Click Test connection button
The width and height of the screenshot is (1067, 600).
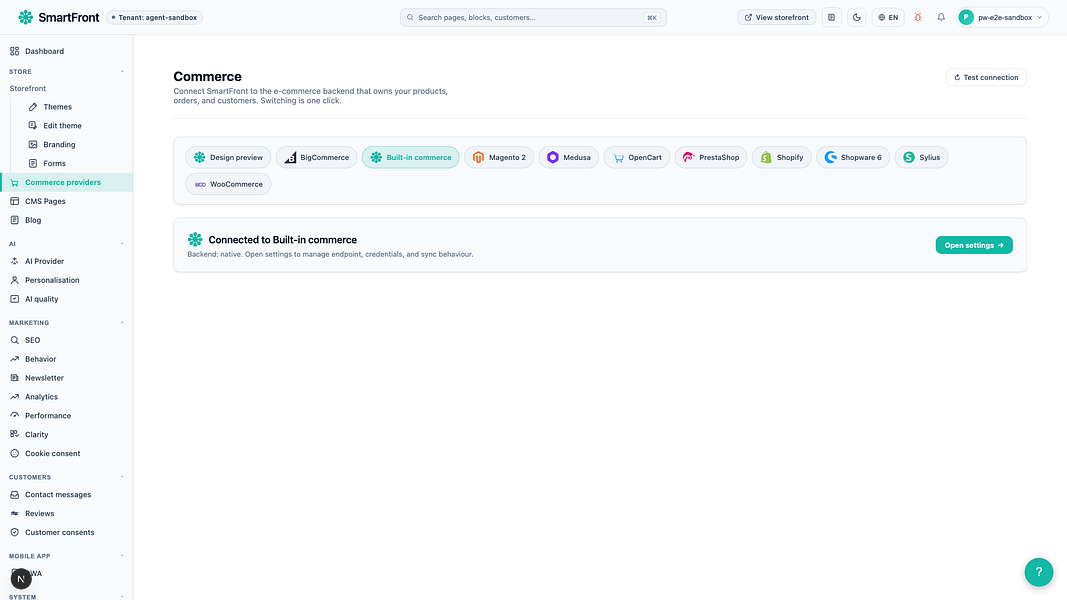pyautogui.click(x=986, y=78)
